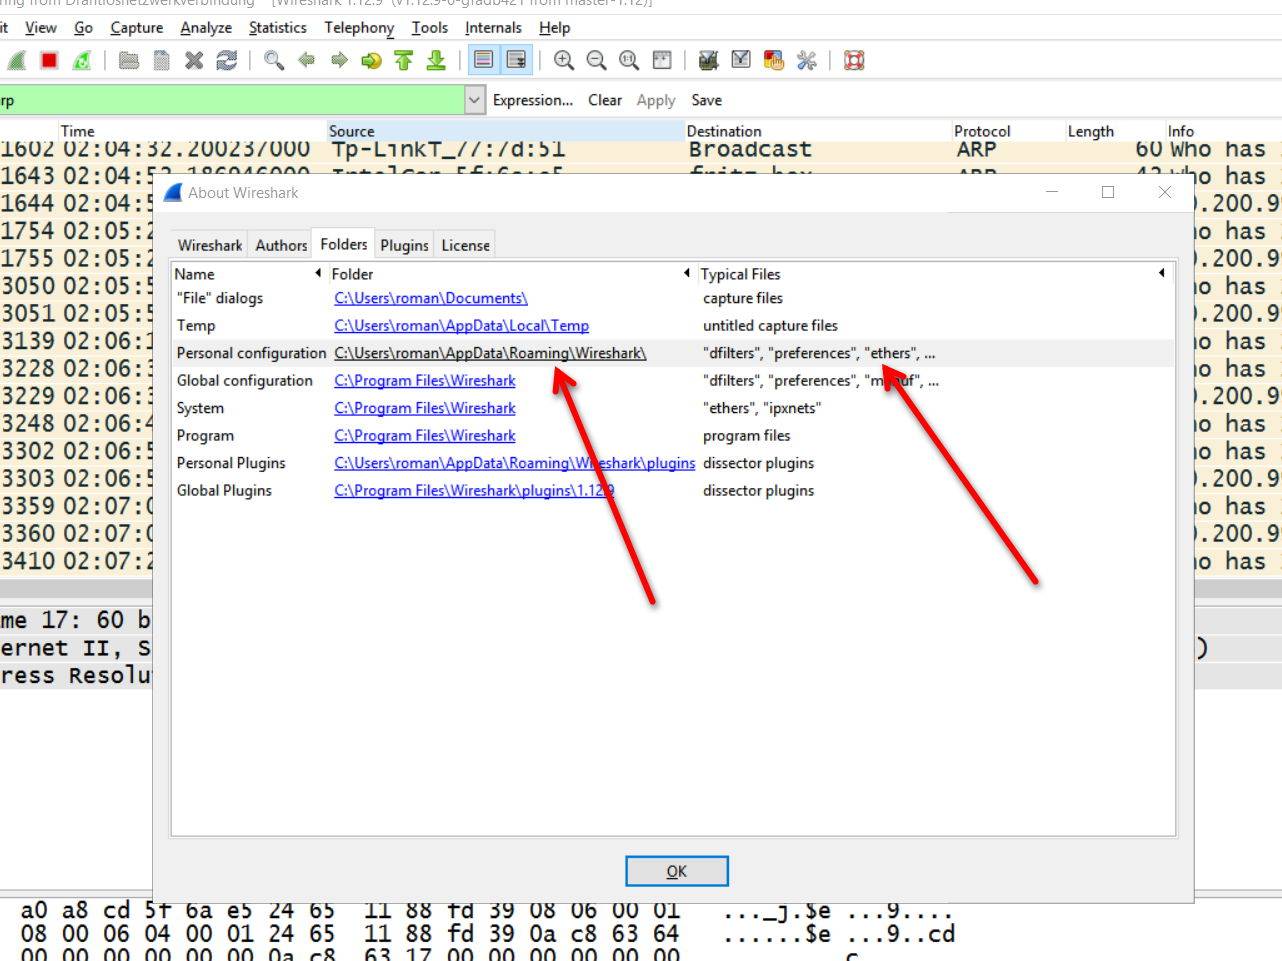Start a new live capture (shark fin icon)
The image size is (1282, 961).
click(16, 61)
